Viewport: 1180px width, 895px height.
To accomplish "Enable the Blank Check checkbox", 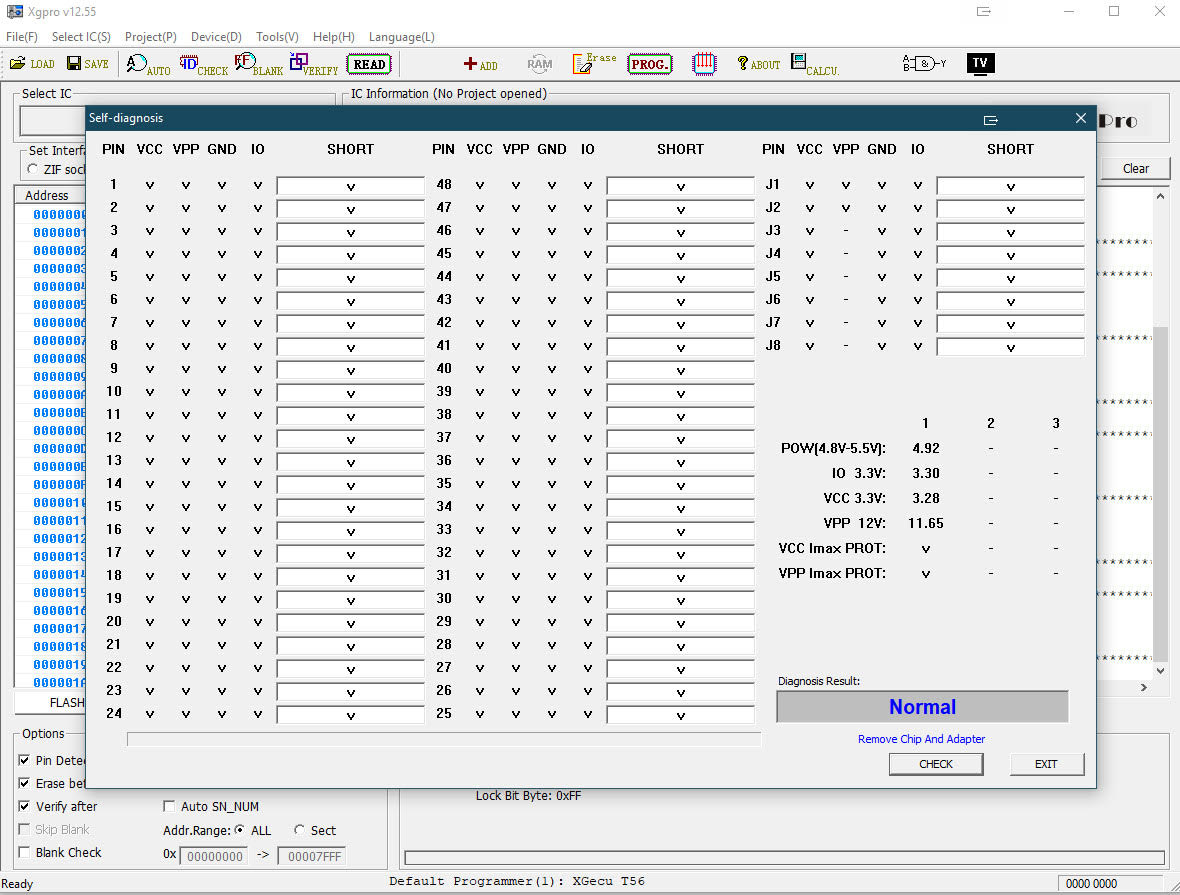I will 25,853.
